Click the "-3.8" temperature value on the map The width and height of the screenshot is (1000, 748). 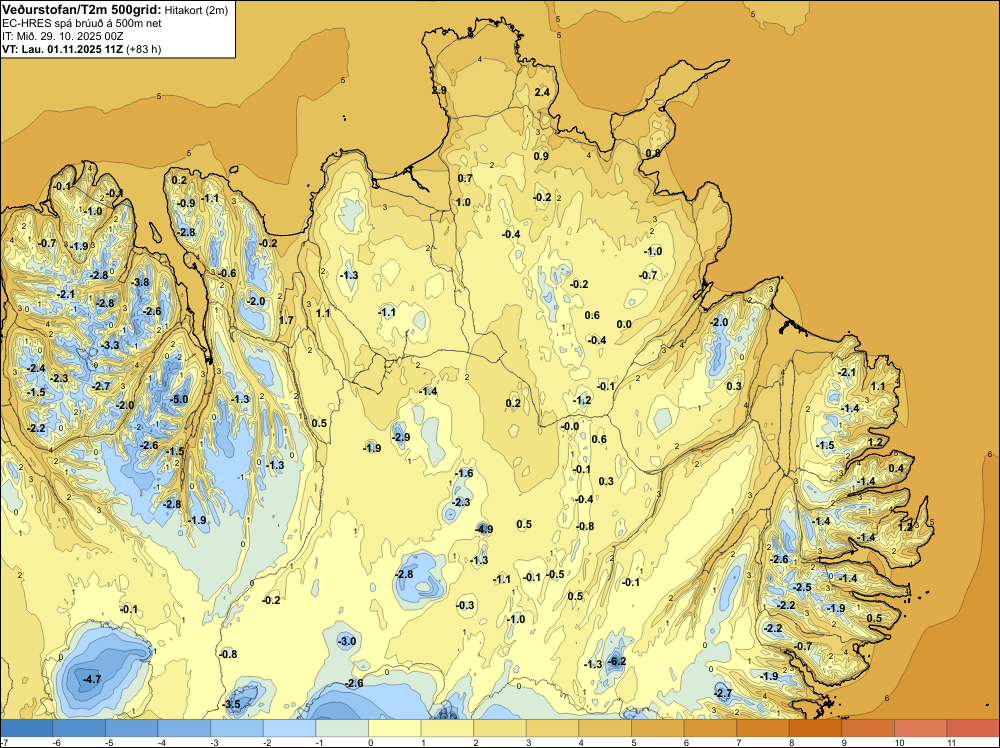pos(140,282)
